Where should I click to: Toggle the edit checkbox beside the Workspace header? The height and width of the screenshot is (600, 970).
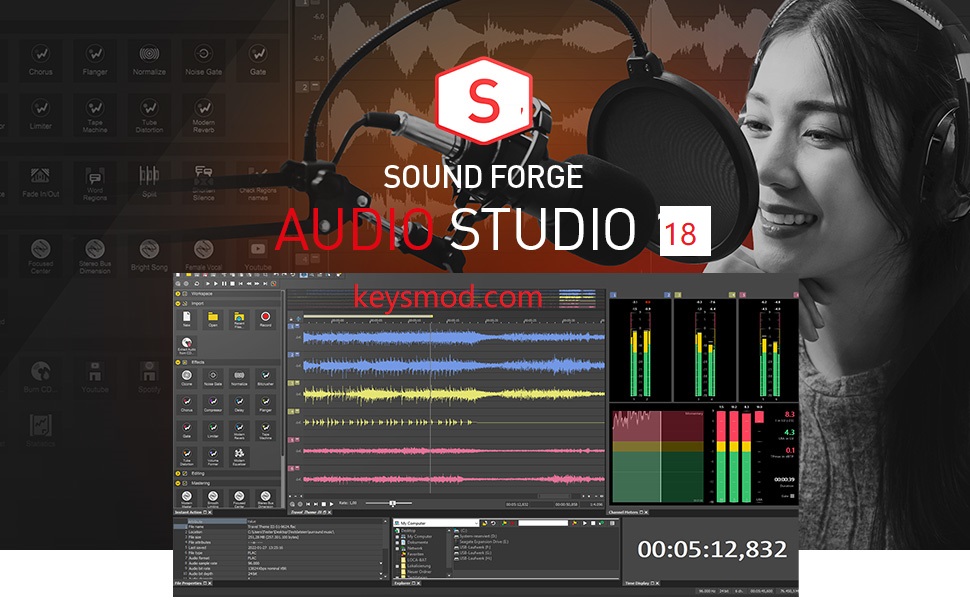[184, 294]
